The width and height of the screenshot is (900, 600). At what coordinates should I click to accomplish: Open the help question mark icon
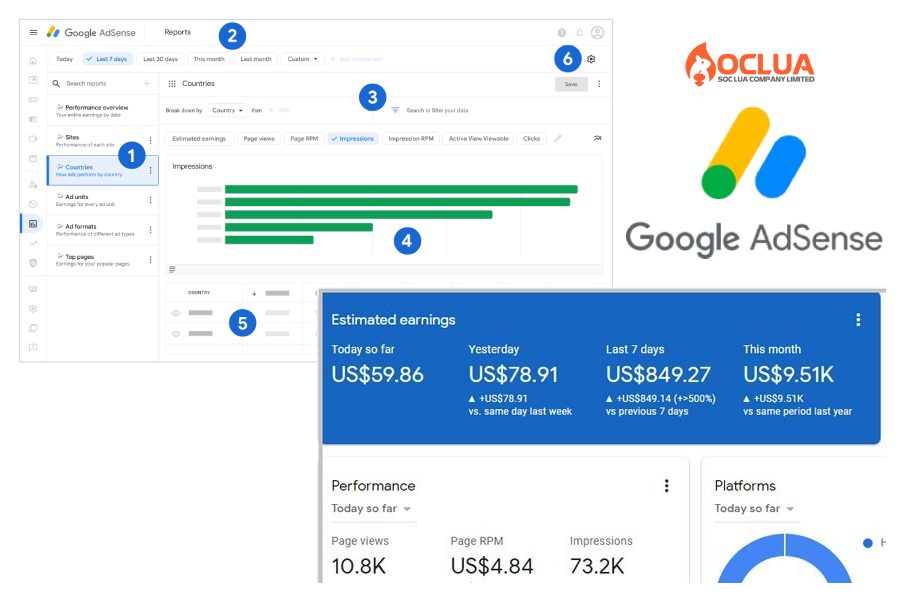562,33
